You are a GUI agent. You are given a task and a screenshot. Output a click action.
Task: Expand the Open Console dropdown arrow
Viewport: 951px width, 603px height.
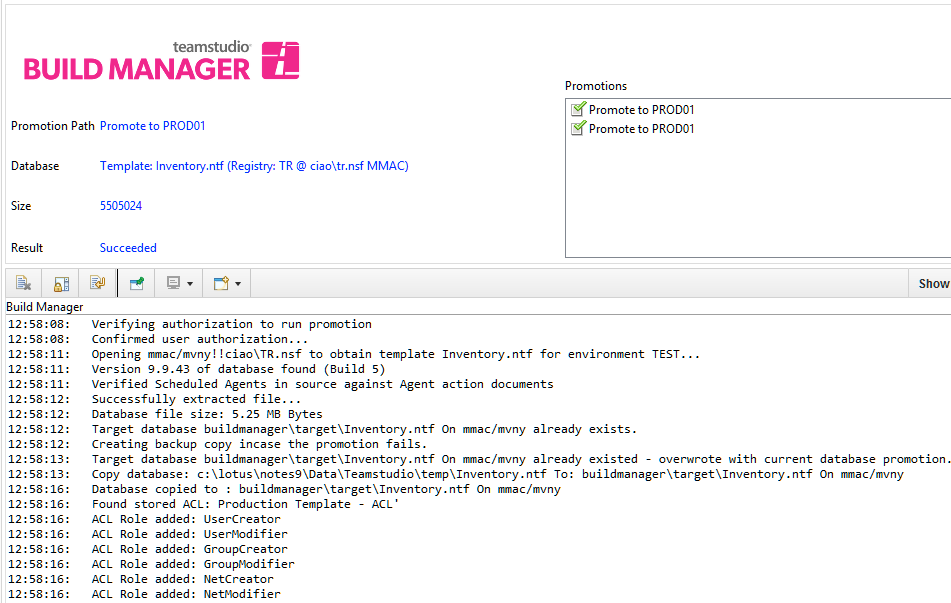pyautogui.click(x=238, y=284)
